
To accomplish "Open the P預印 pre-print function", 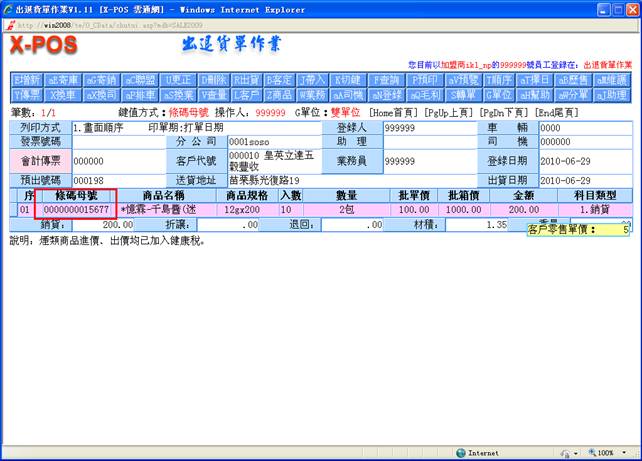I will (x=425, y=79).
